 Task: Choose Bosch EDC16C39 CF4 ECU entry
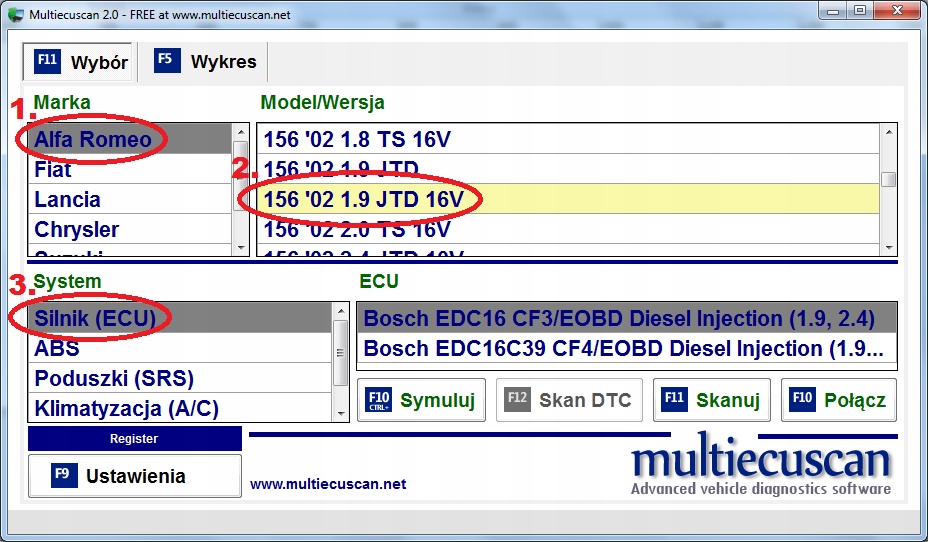(627, 349)
